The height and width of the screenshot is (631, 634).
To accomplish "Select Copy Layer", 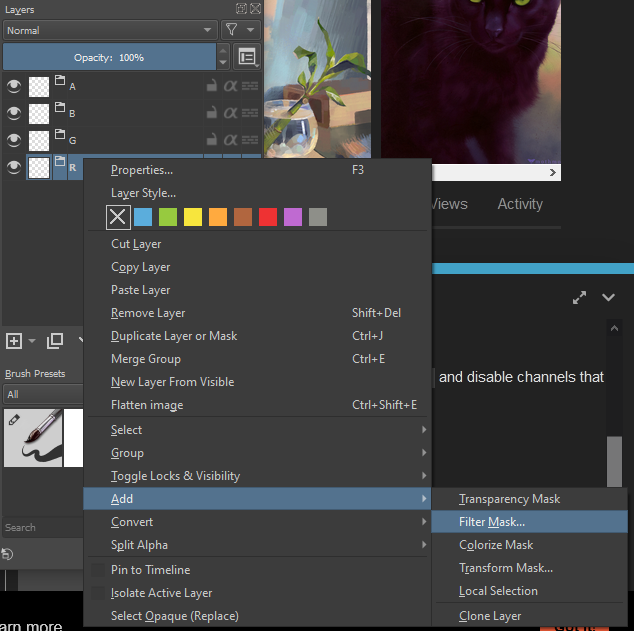I will (258, 267).
